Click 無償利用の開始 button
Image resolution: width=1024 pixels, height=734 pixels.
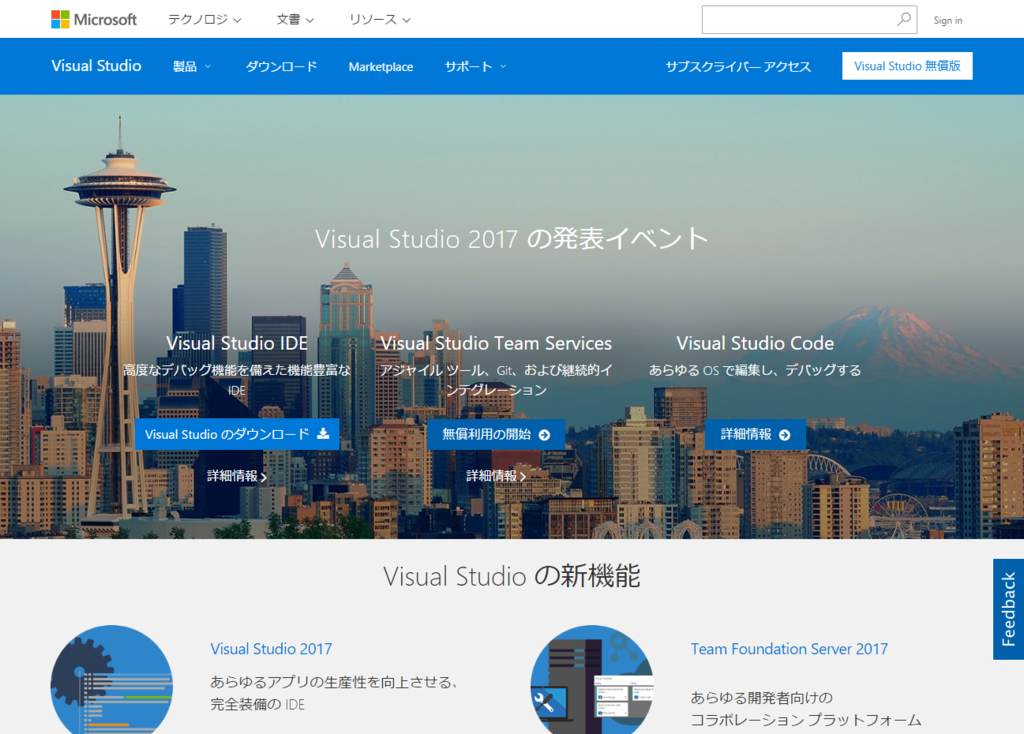coord(496,434)
